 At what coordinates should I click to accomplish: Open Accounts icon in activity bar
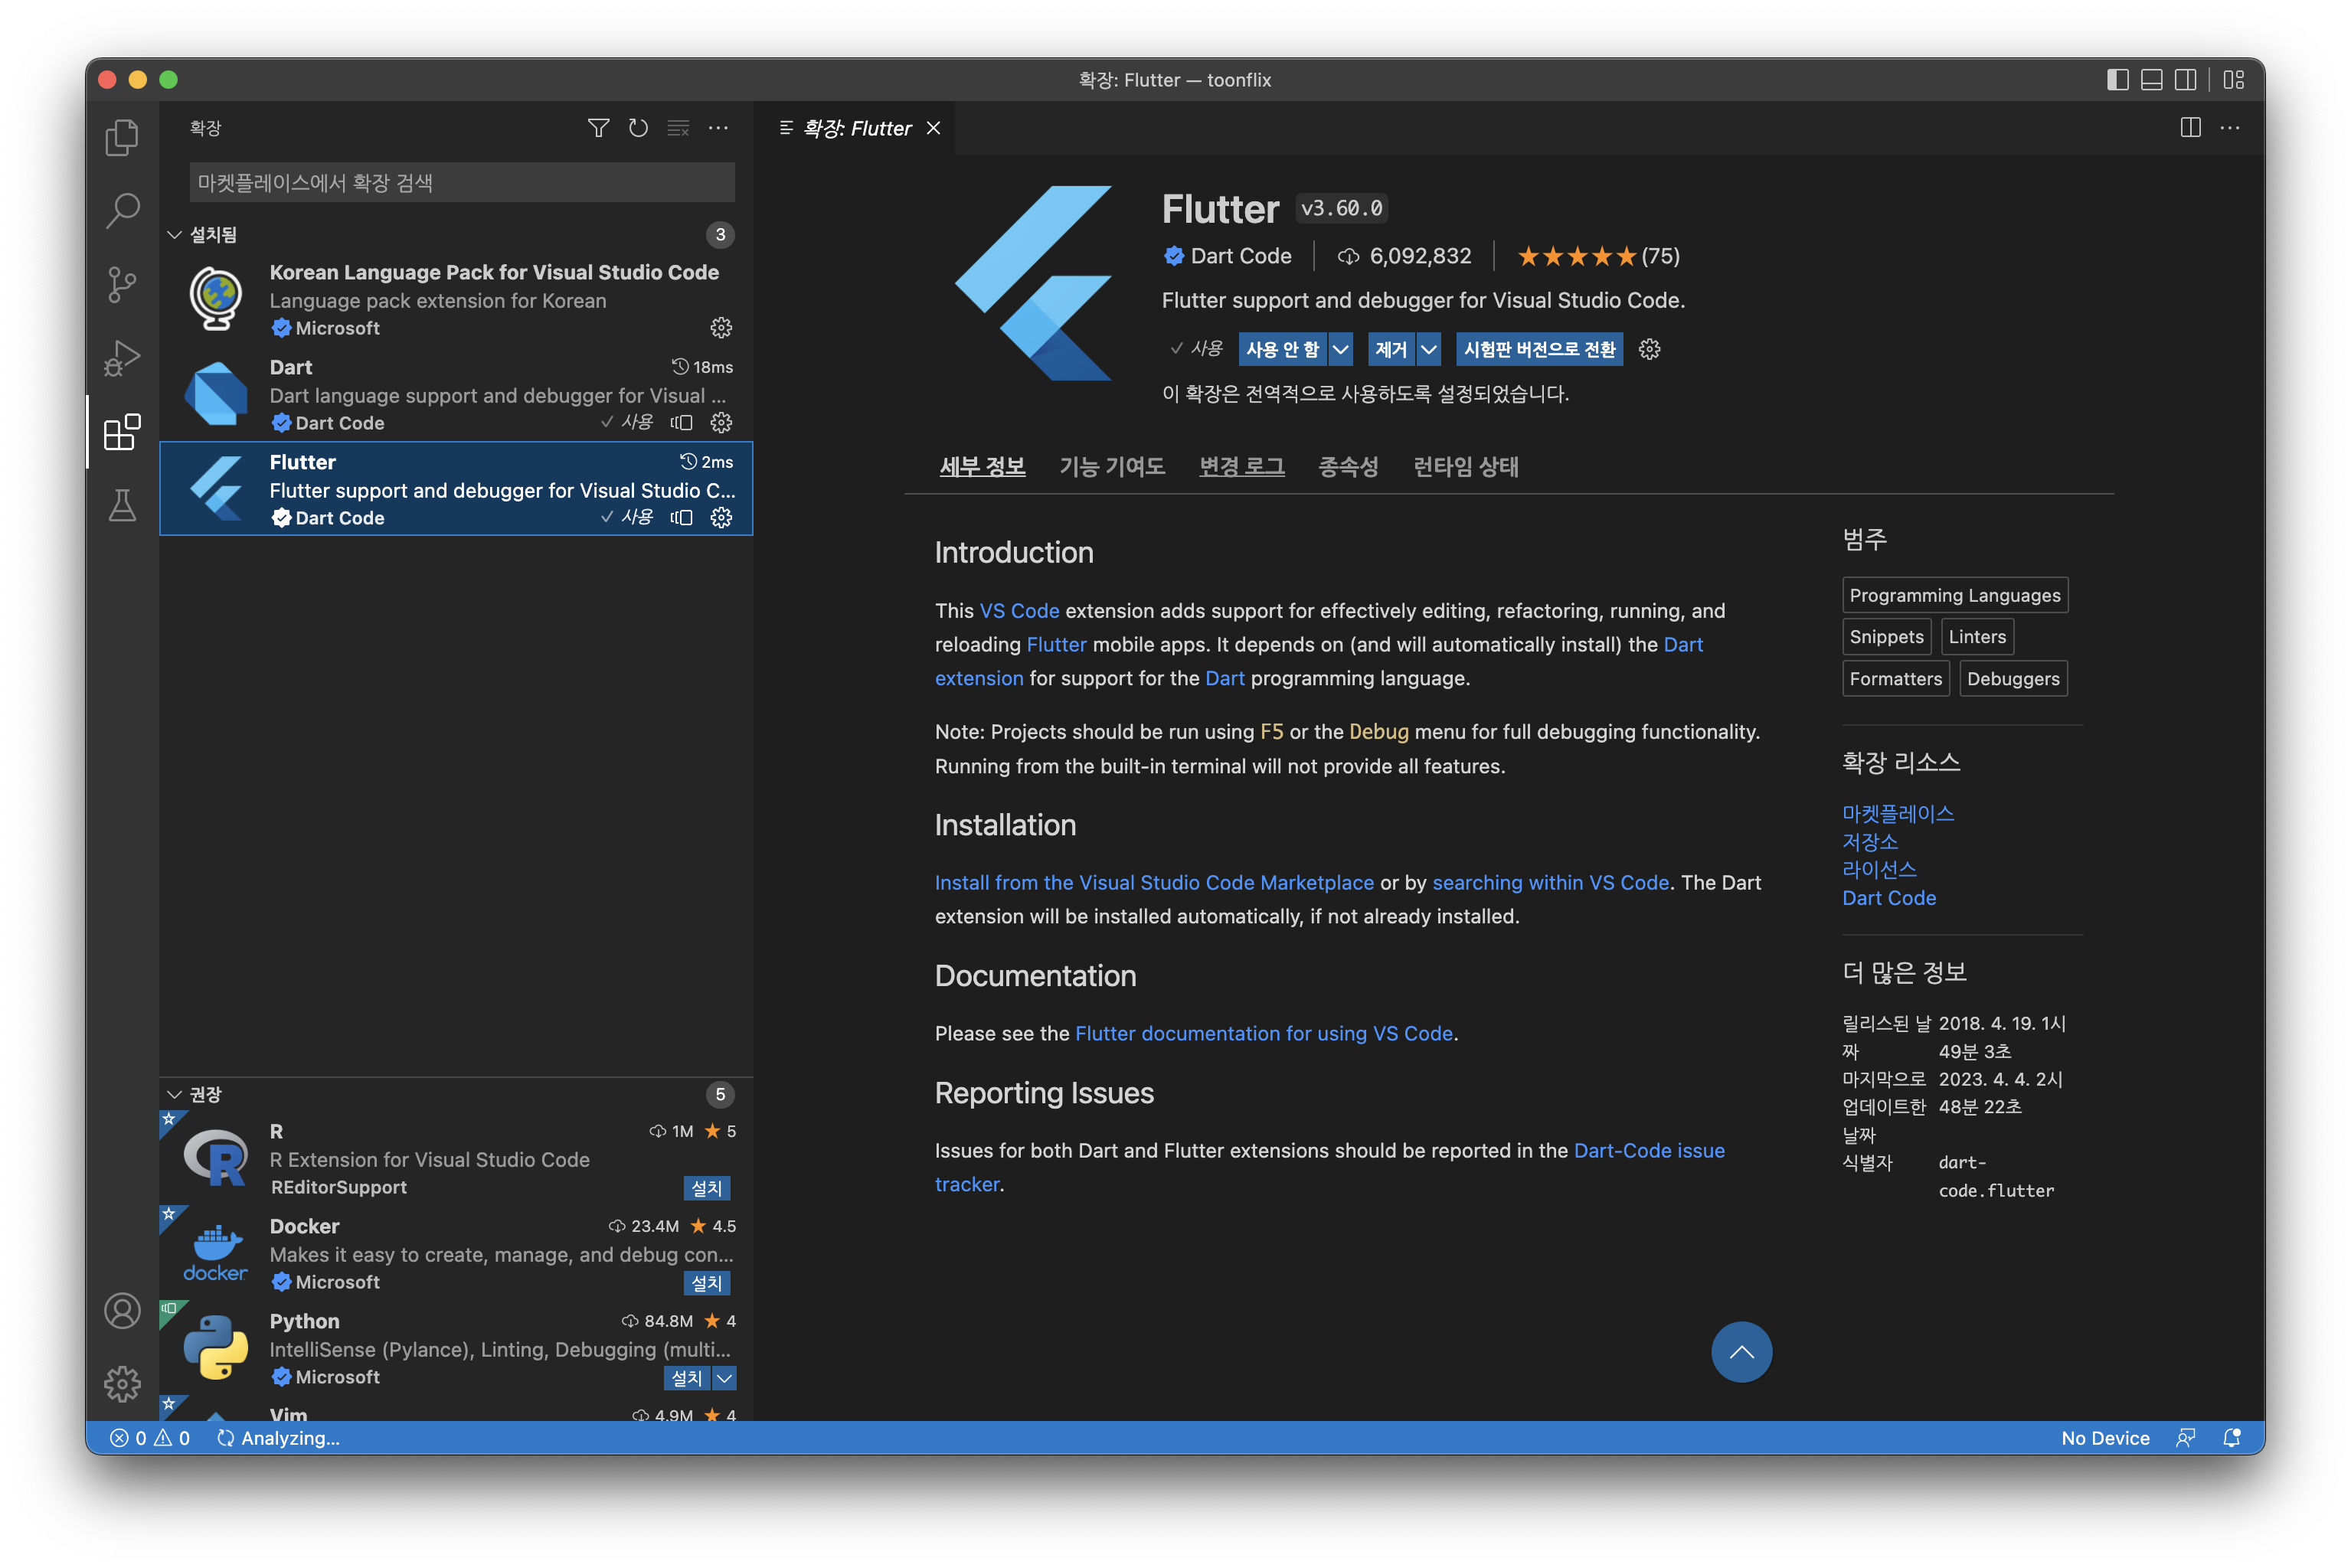click(122, 1311)
